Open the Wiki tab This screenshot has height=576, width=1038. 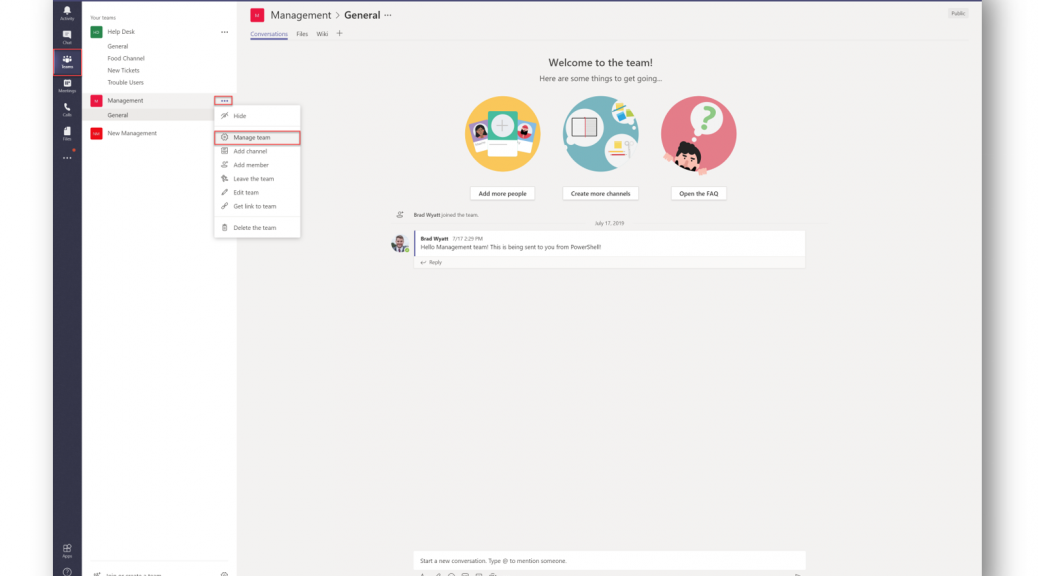322,34
